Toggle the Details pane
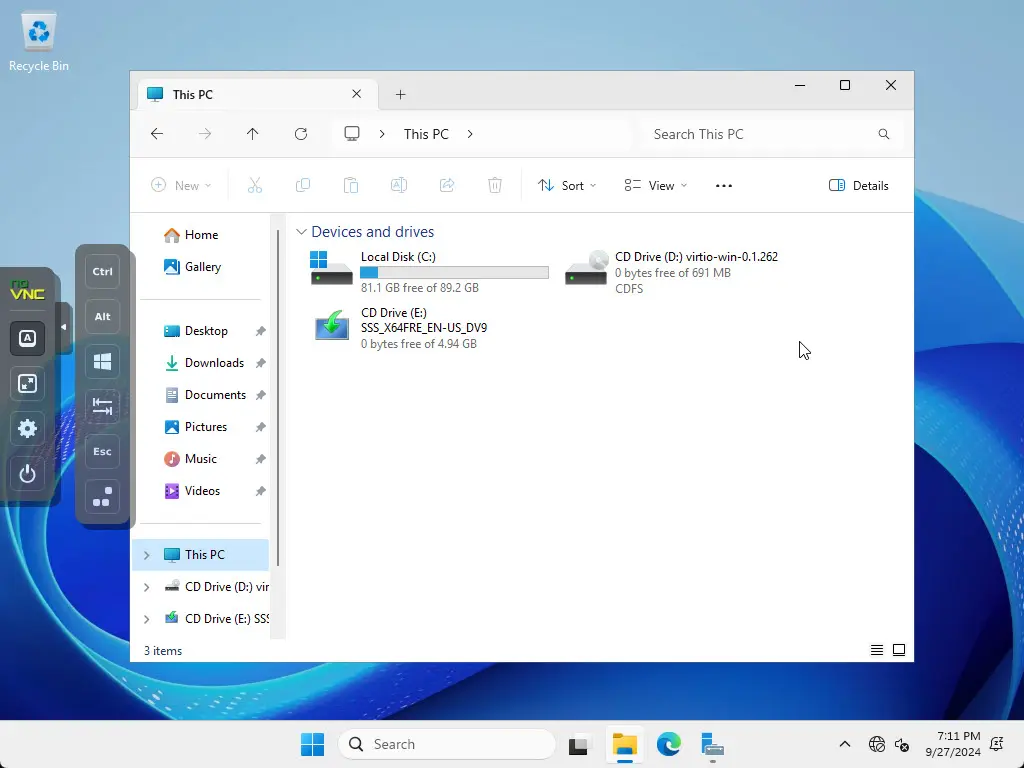The width and height of the screenshot is (1024, 768). pos(859,185)
